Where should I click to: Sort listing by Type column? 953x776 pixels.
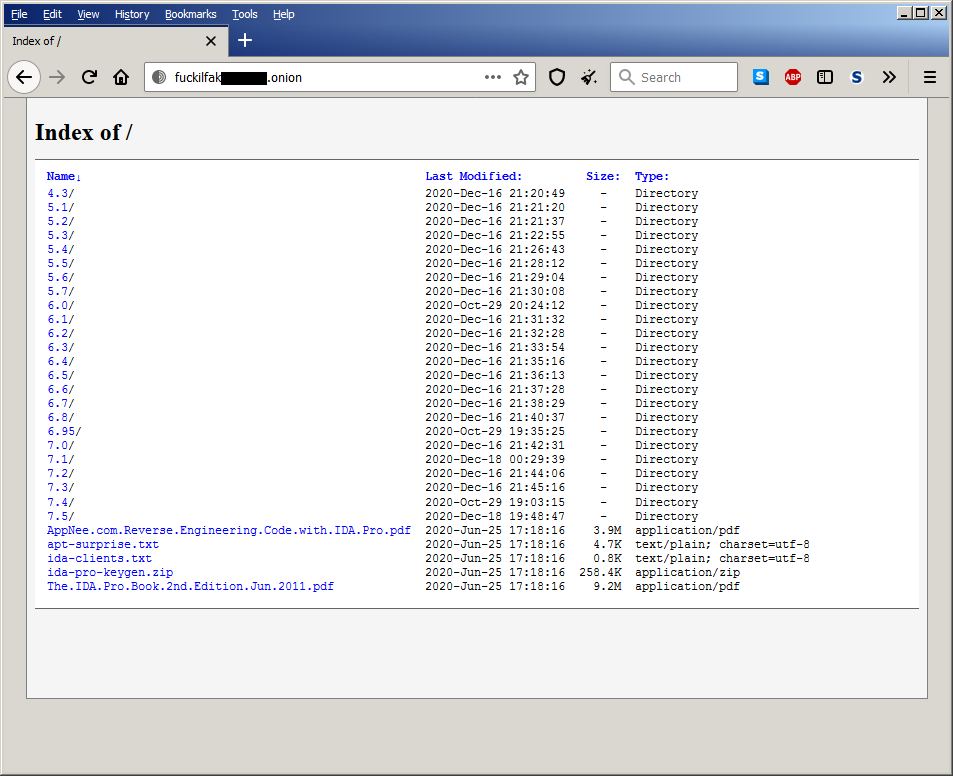652,176
